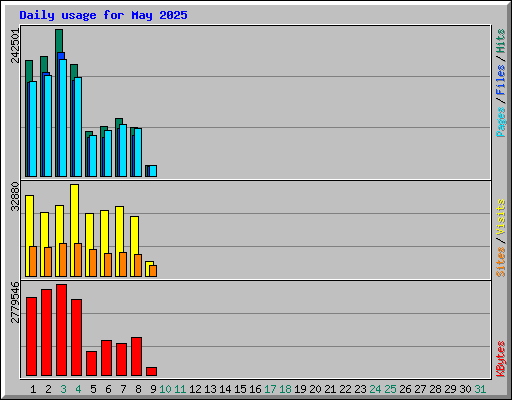Click the Sites legend label
Viewport: 512px width, 400px height.
(x=500, y=262)
